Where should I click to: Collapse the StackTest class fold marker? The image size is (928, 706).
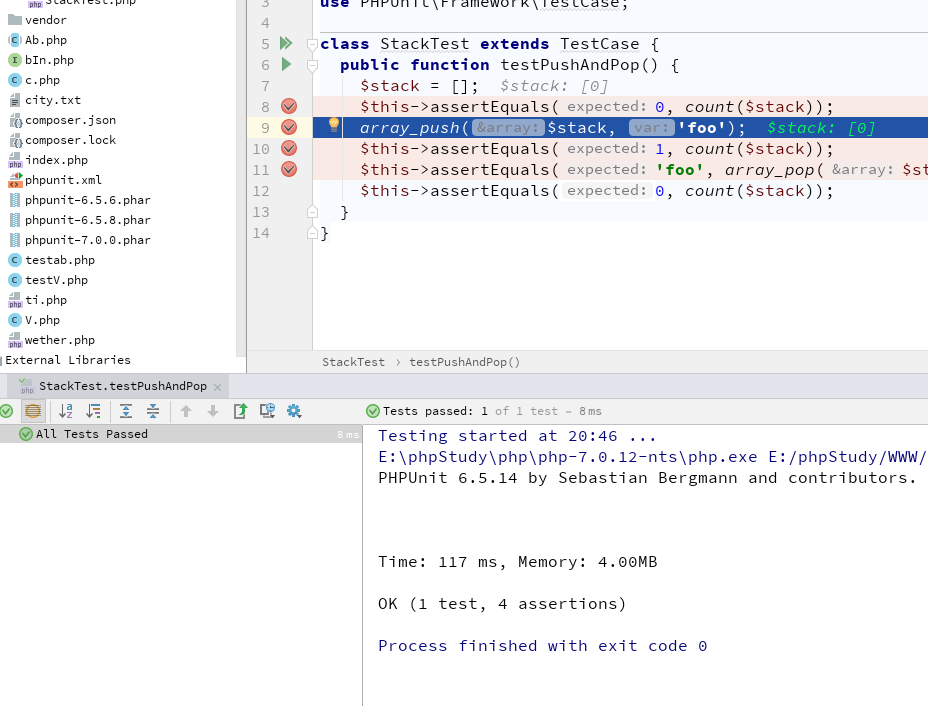tap(312, 45)
